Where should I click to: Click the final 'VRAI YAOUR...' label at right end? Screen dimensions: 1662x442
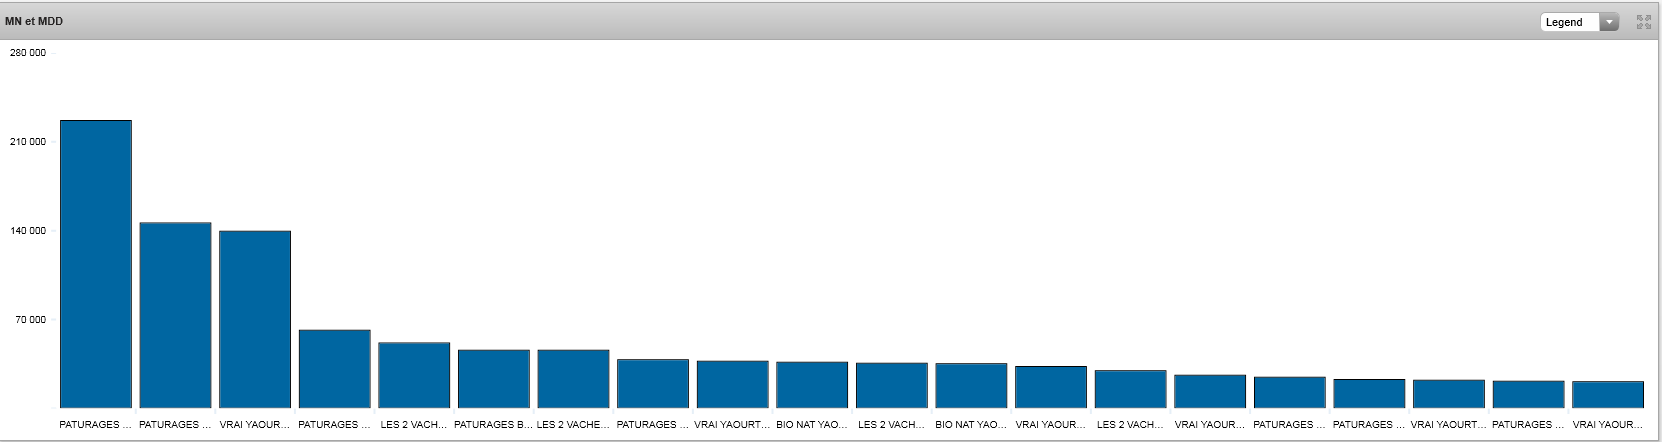coord(1608,425)
